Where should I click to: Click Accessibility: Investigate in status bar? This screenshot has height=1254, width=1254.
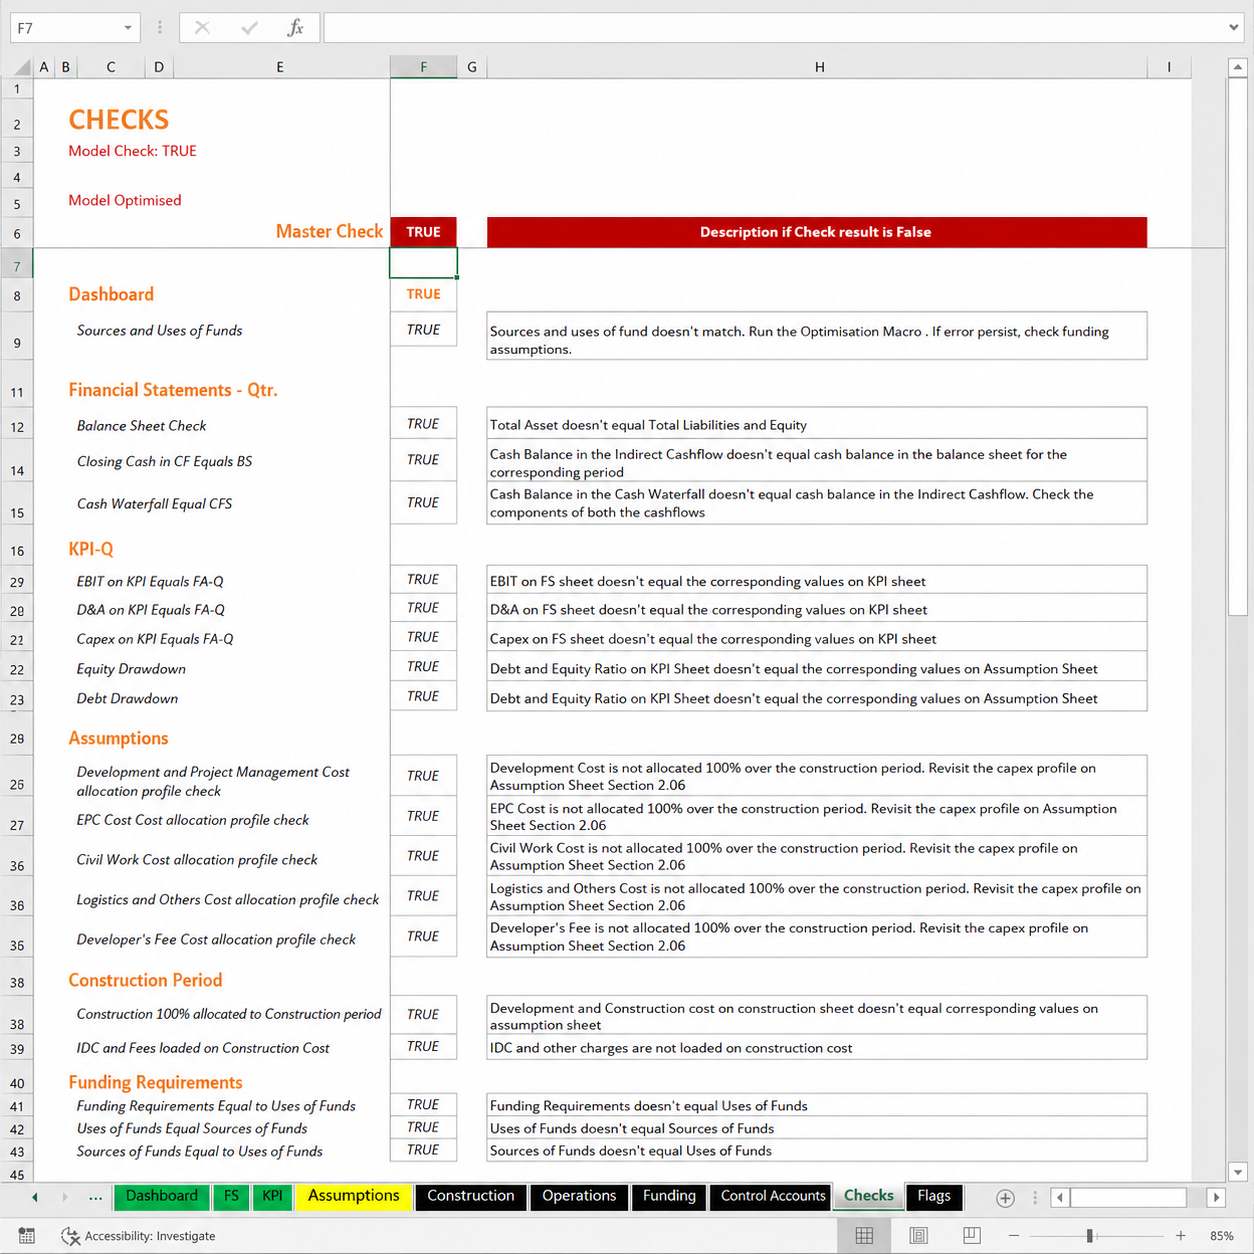[138, 1236]
